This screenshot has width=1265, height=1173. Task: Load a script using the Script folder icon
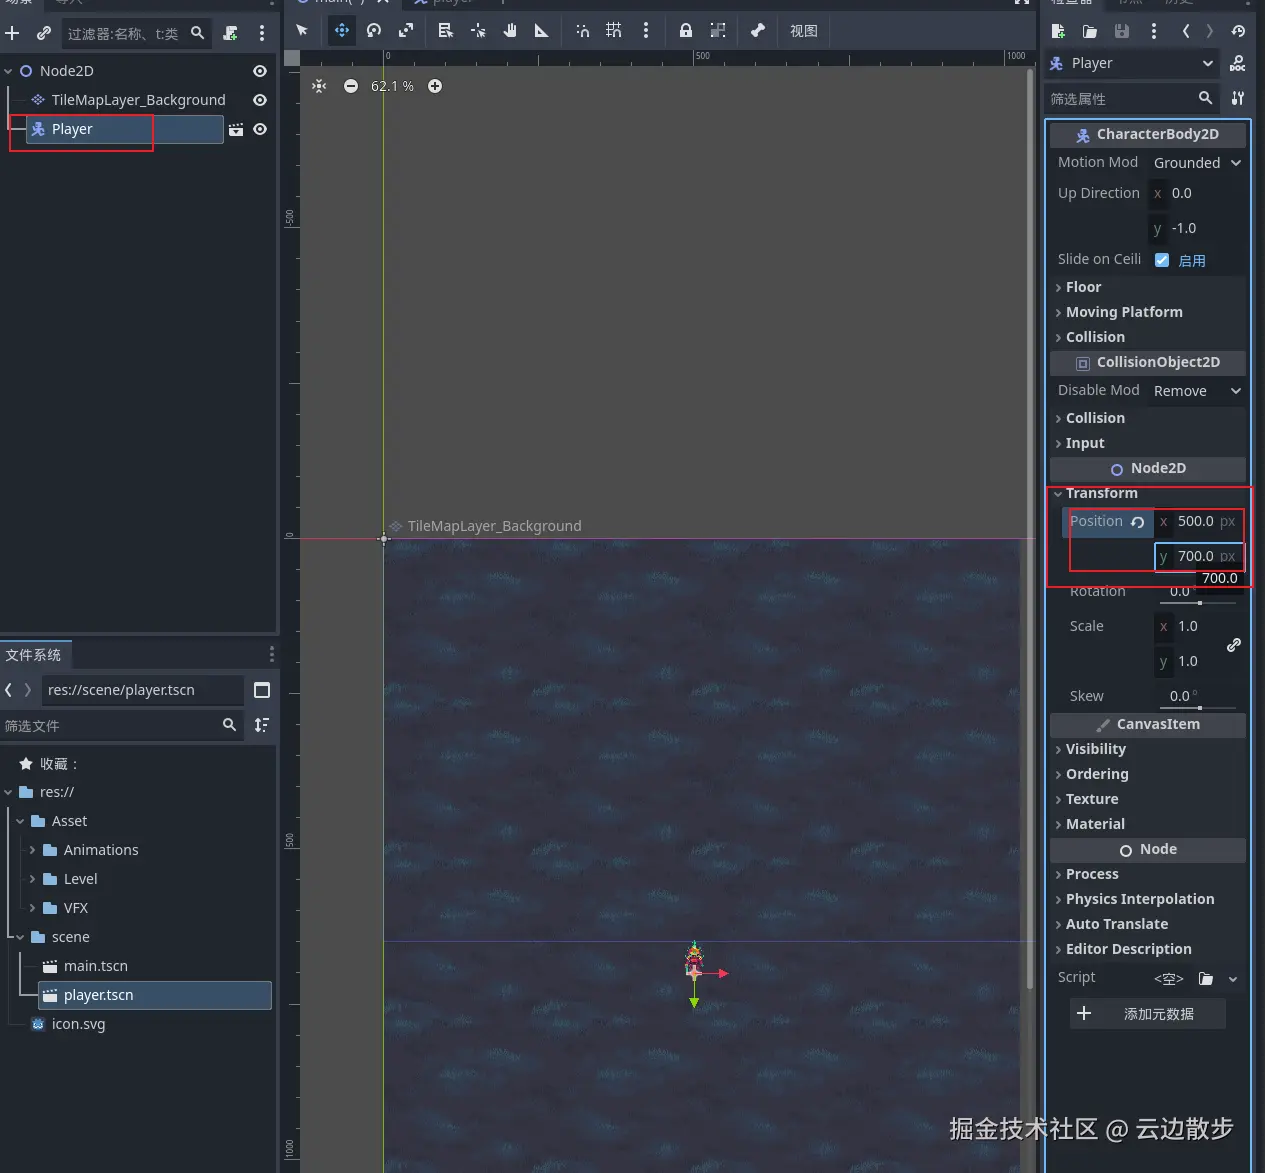tap(1206, 979)
